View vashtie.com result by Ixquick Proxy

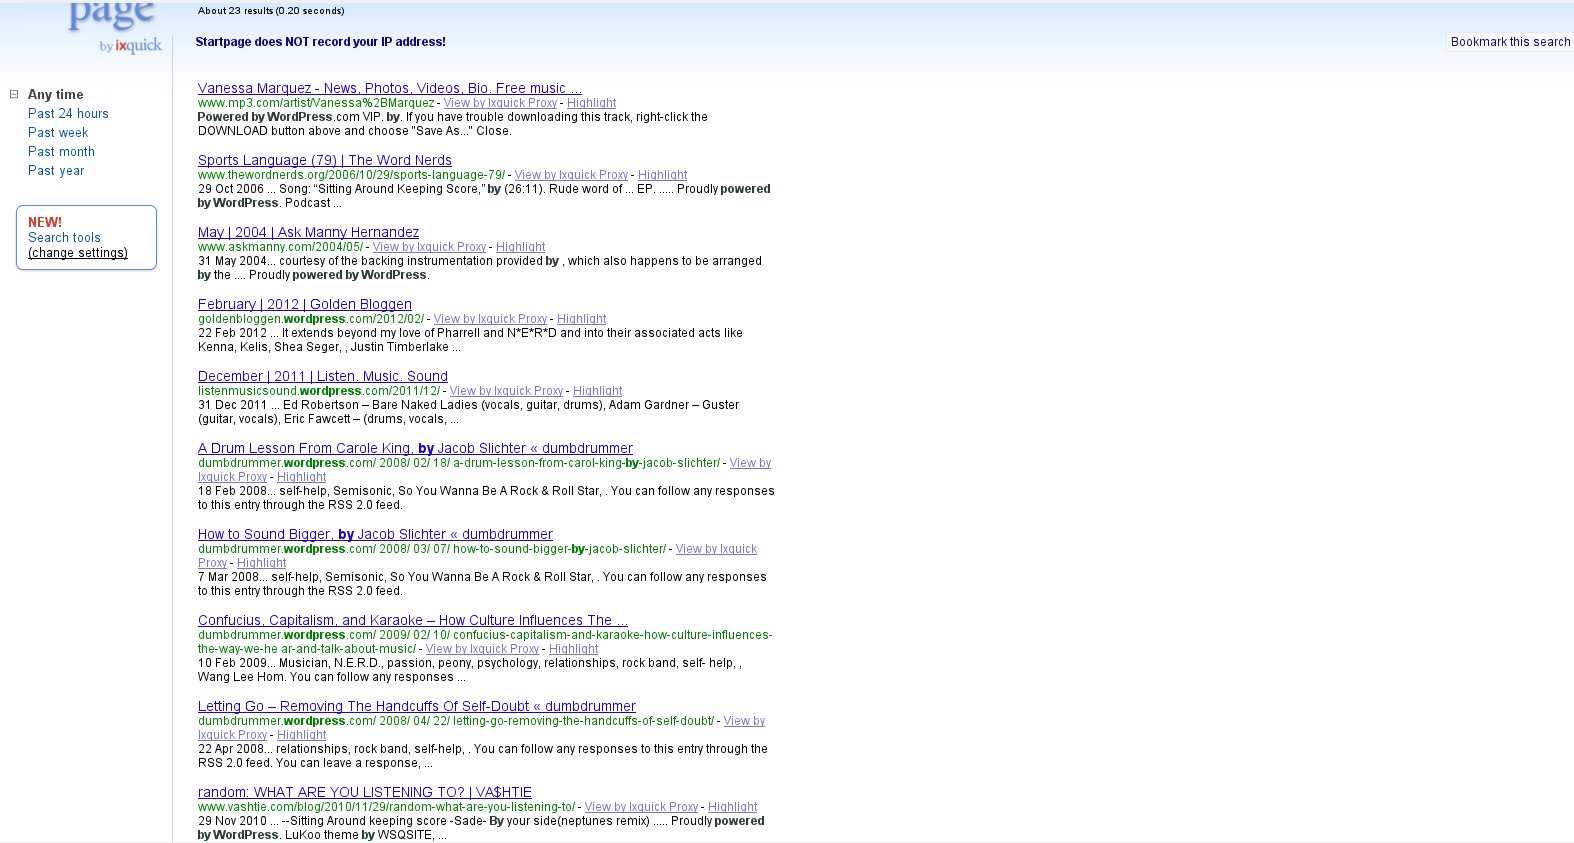click(641, 807)
